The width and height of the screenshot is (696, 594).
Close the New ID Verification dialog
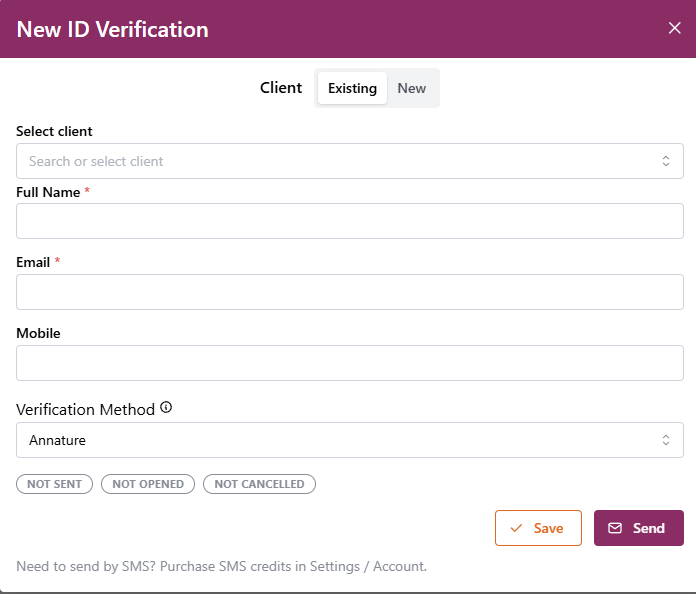674,28
